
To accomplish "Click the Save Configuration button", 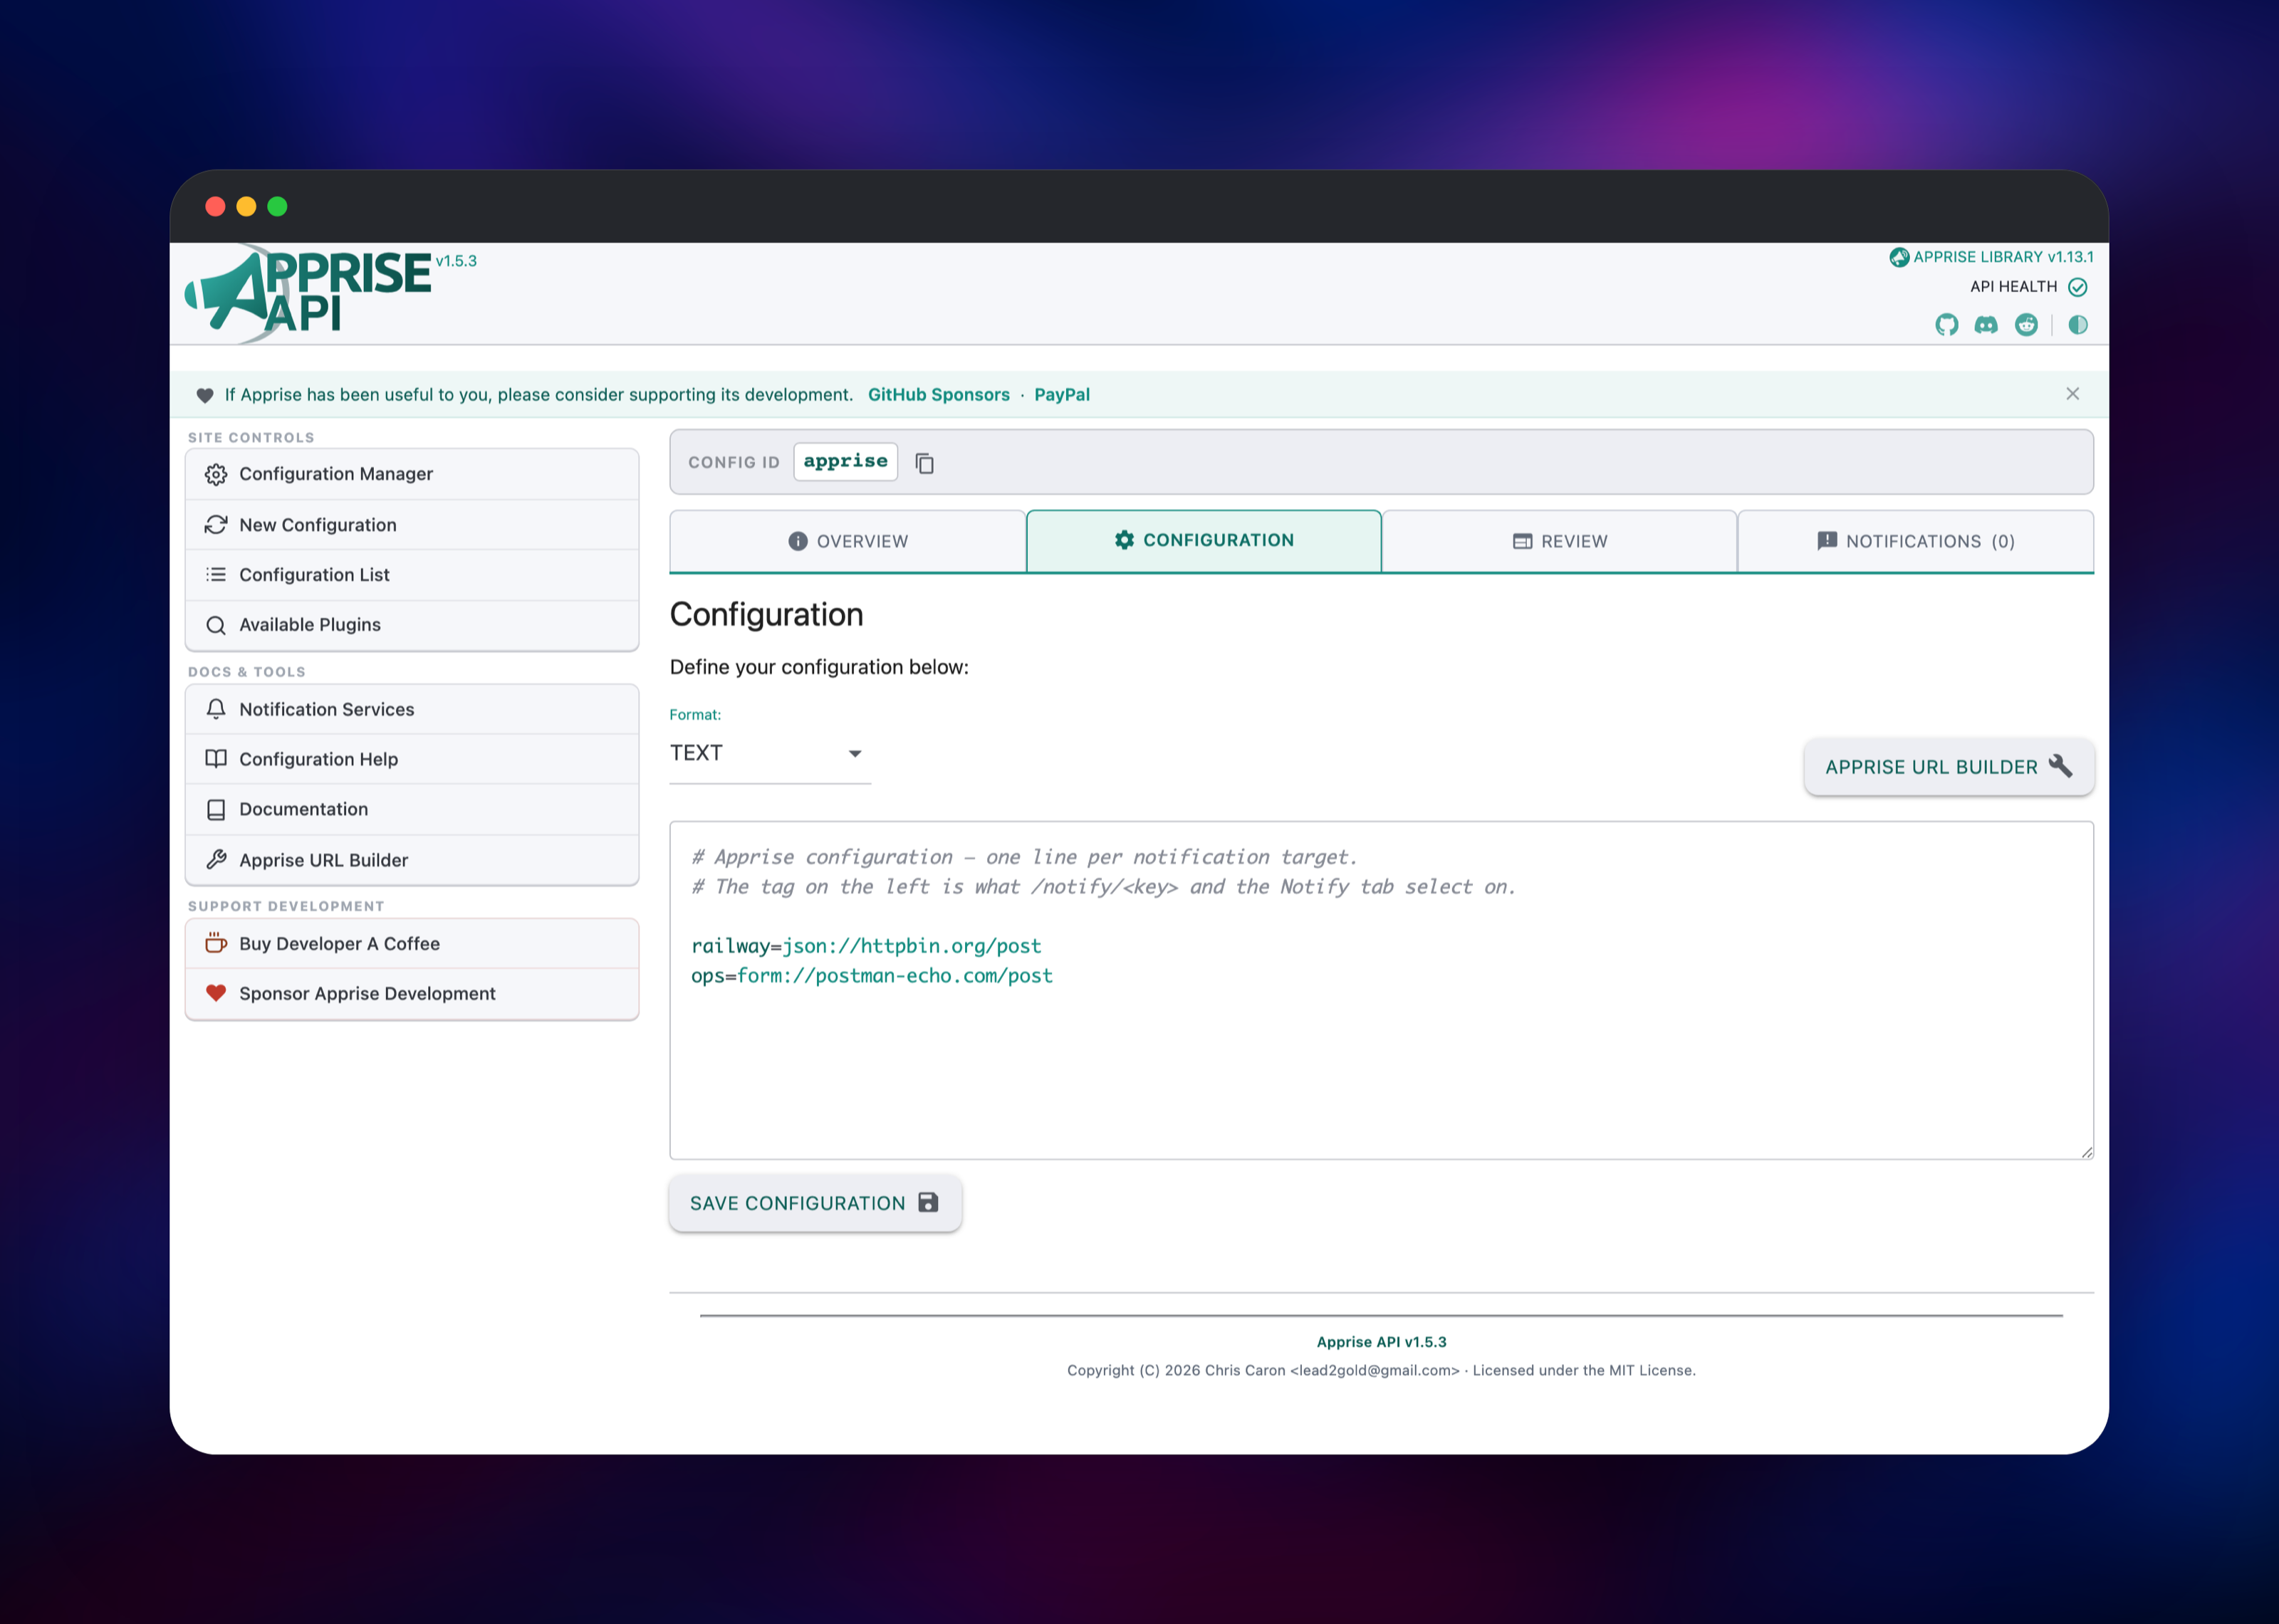I will pyautogui.click(x=815, y=1203).
